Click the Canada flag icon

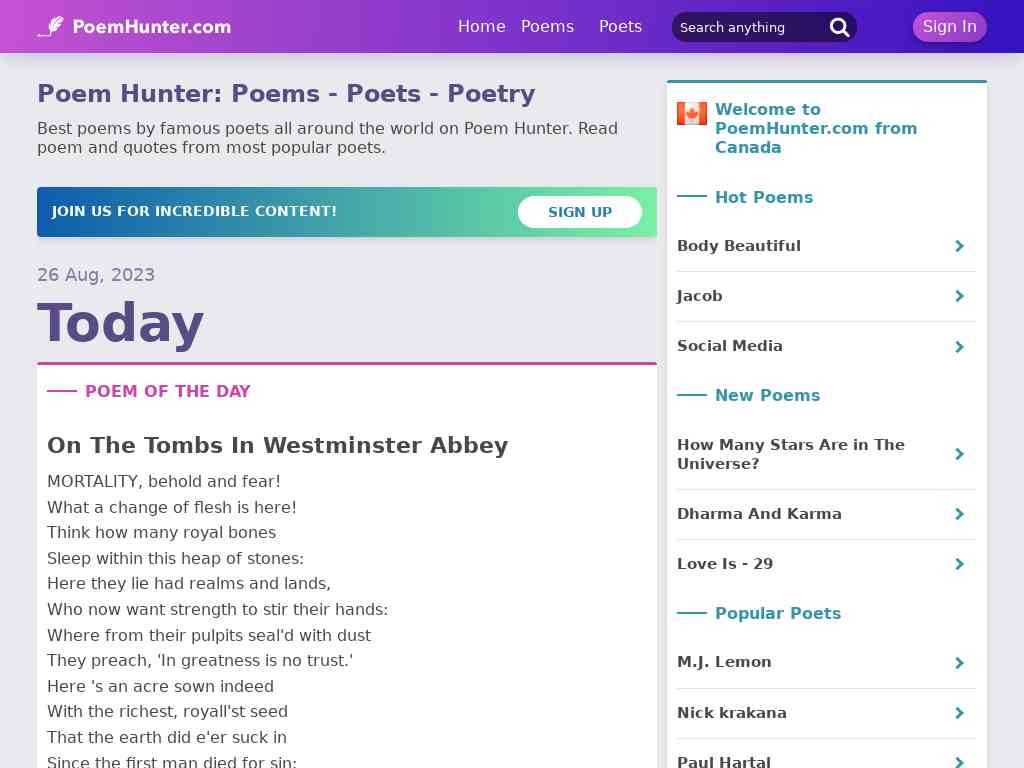click(692, 114)
